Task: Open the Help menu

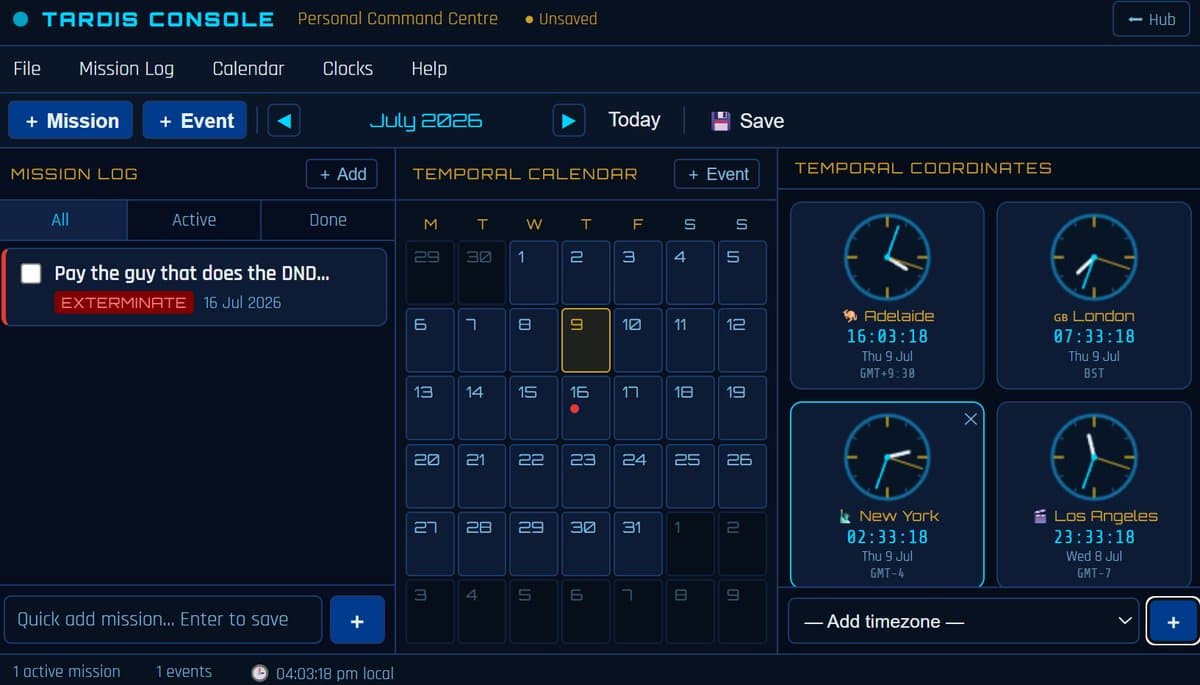Action: [x=429, y=68]
